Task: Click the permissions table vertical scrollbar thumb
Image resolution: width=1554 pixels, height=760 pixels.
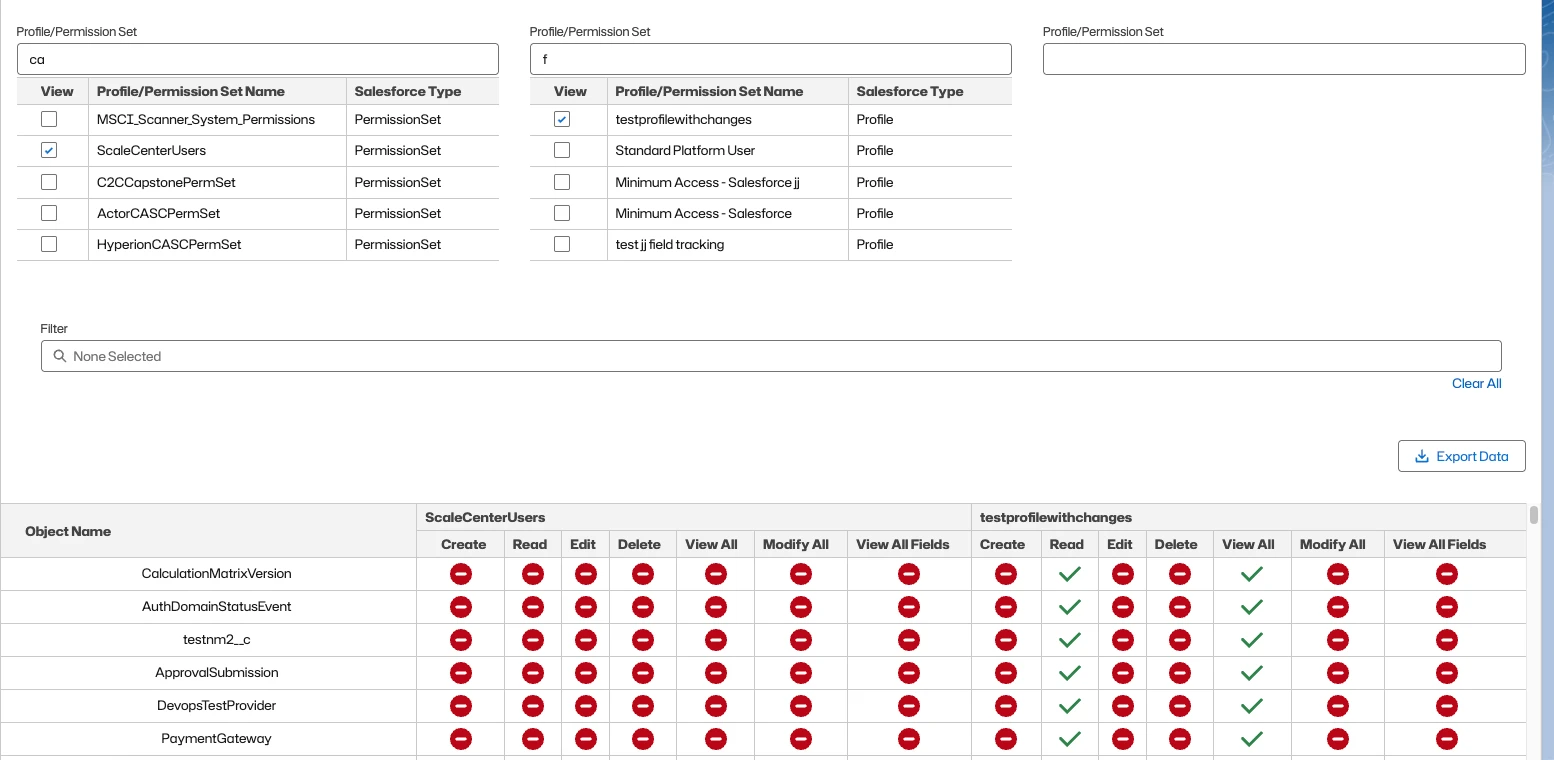Action: coord(1534,515)
